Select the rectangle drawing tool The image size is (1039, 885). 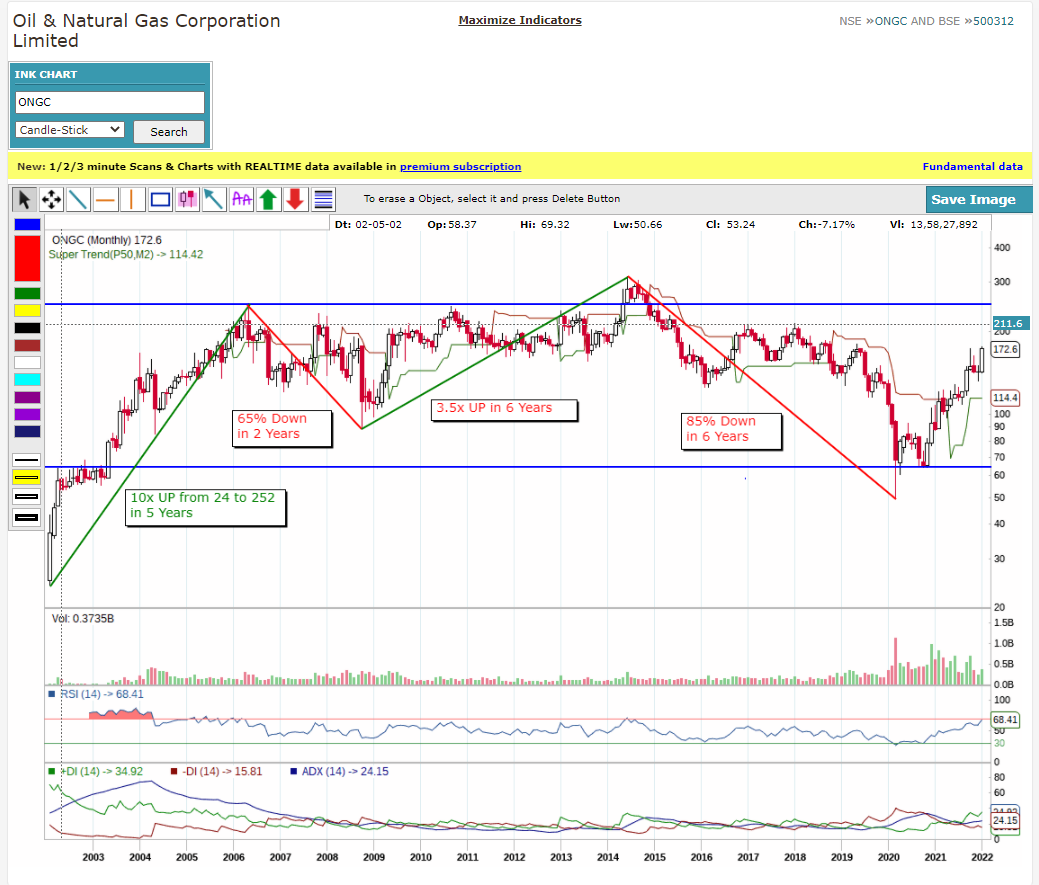(x=160, y=199)
